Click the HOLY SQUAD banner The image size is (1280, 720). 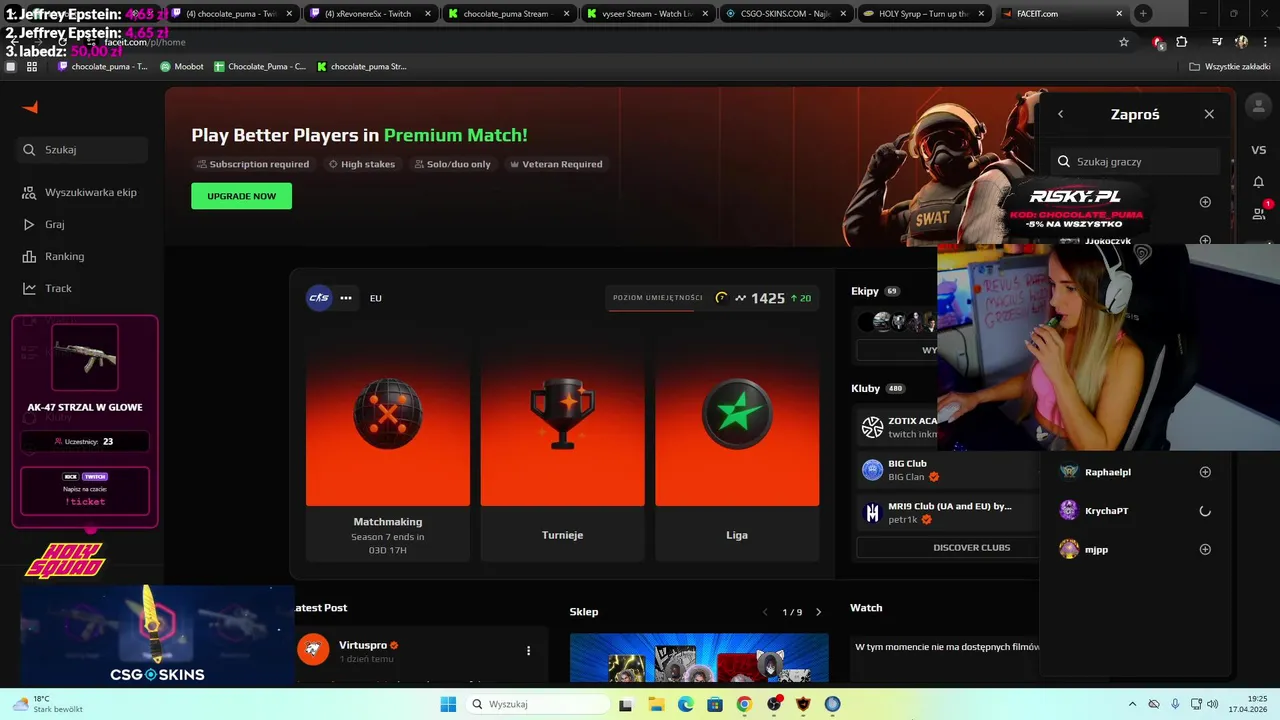tap(64, 561)
